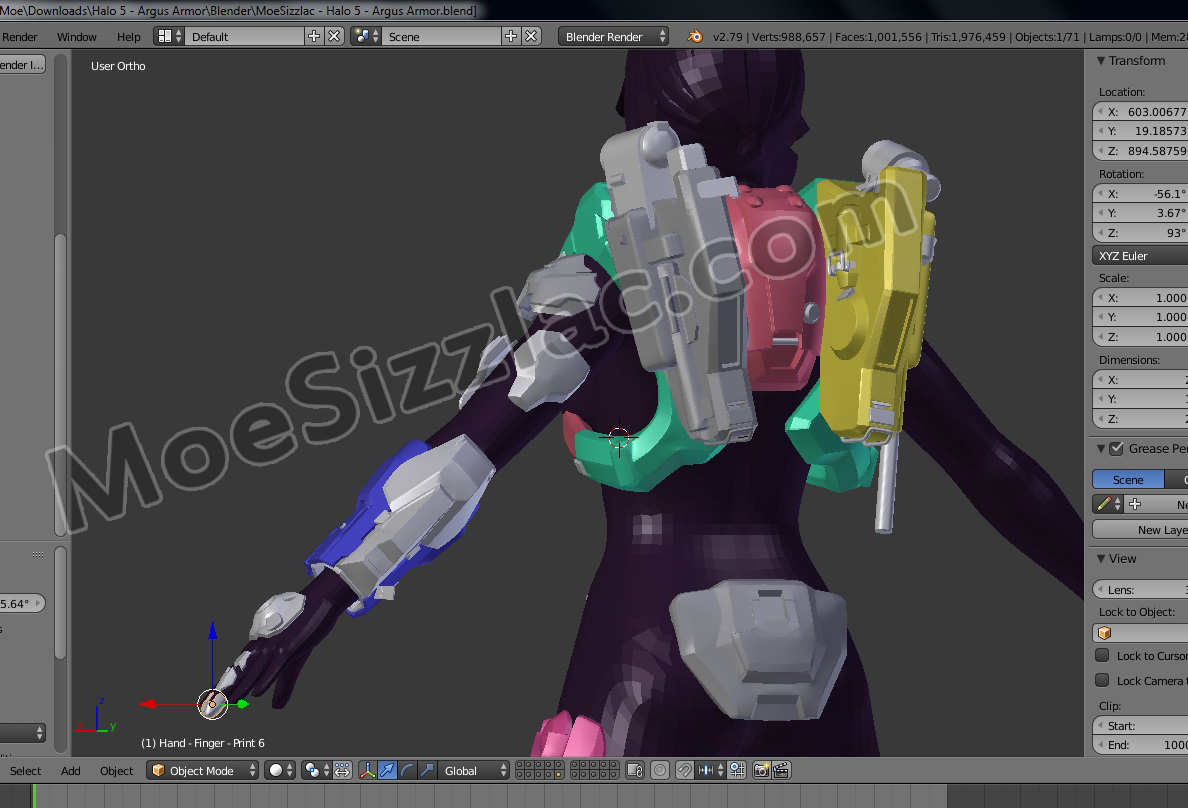Click the left tool panel scrollbar

[61, 385]
